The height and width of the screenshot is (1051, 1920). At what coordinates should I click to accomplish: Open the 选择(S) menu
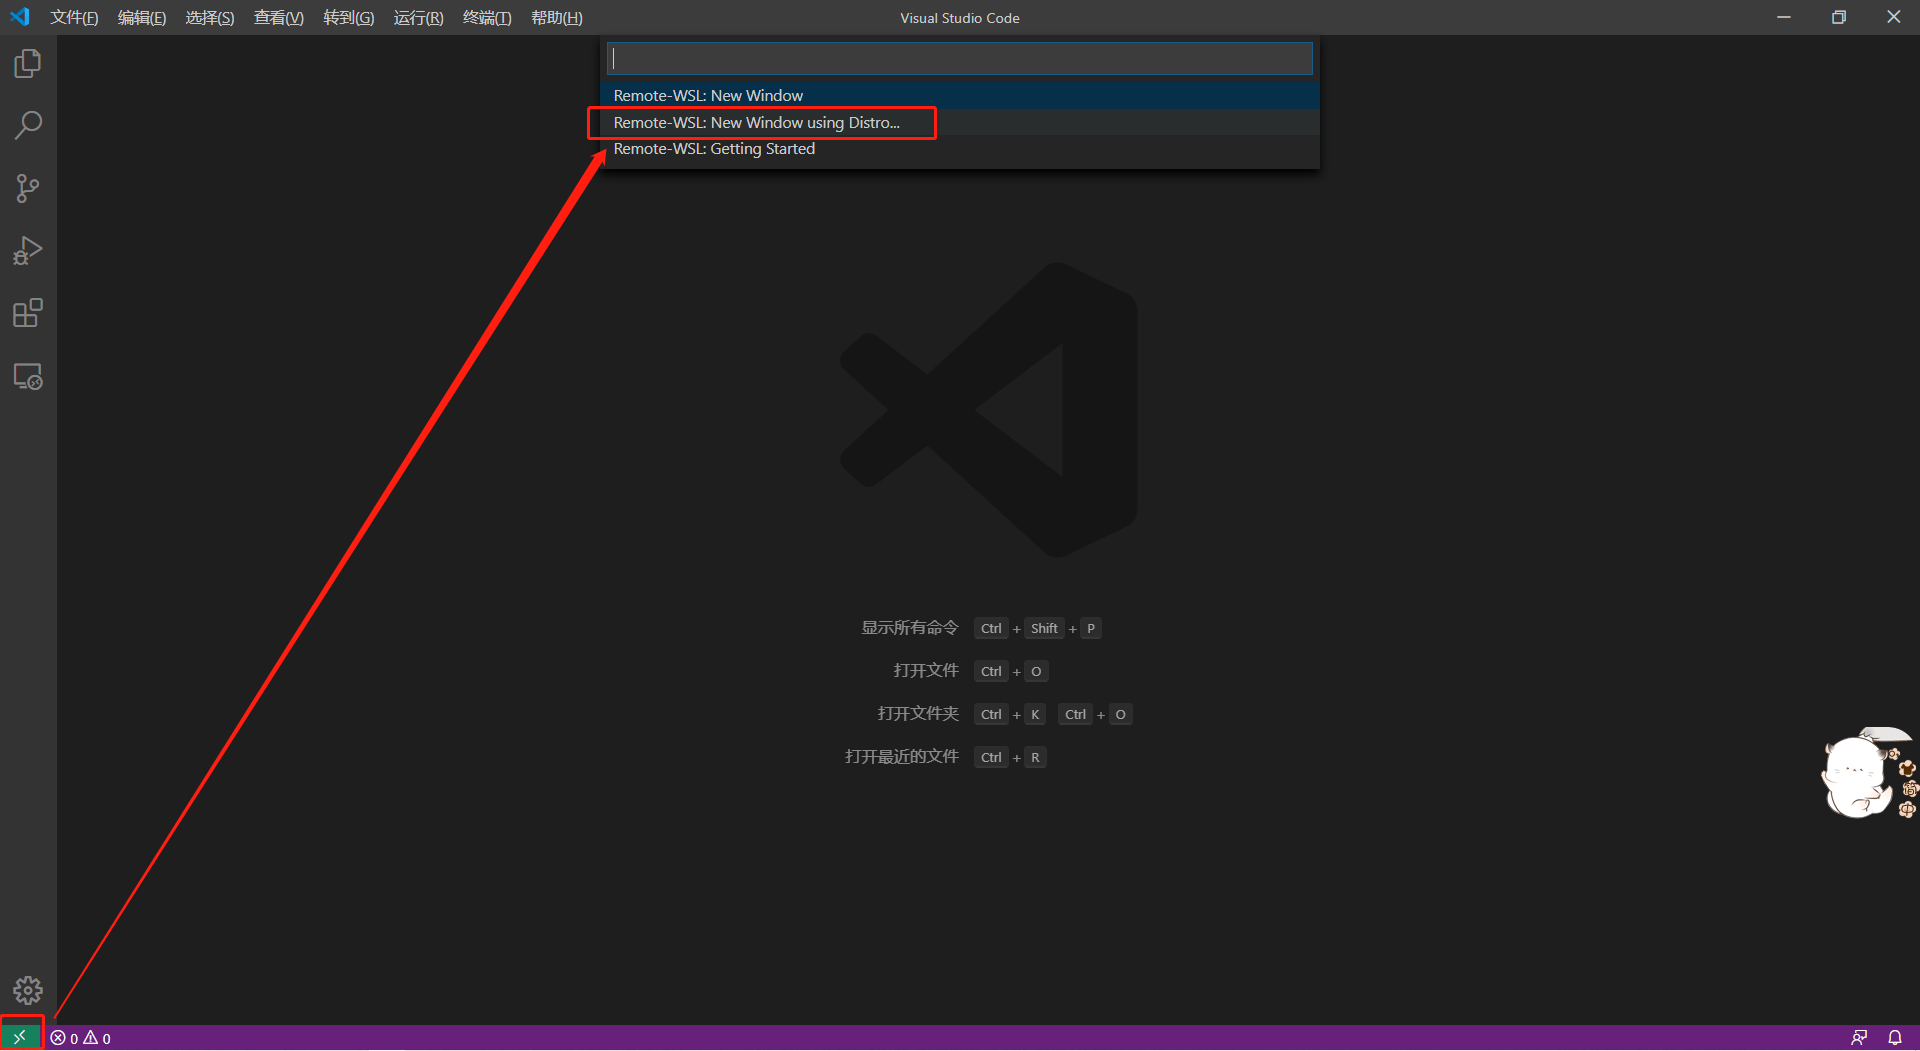click(210, 18)
